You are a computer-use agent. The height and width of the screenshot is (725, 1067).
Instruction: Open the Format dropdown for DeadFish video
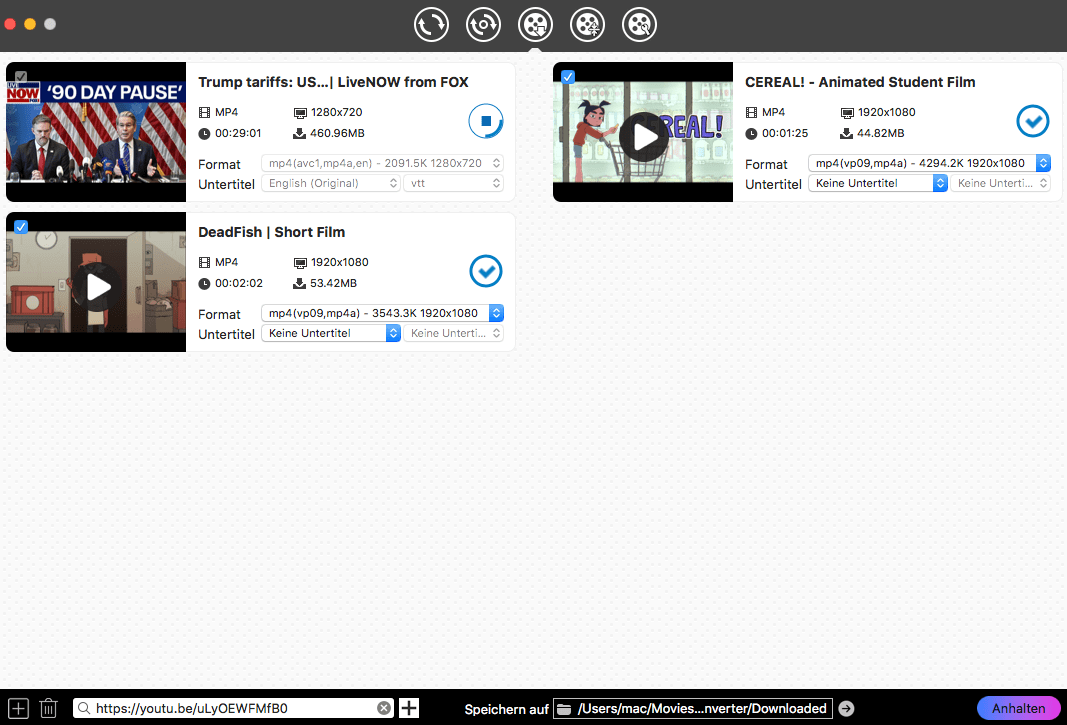pyautogui.click(x=382, y=312)
